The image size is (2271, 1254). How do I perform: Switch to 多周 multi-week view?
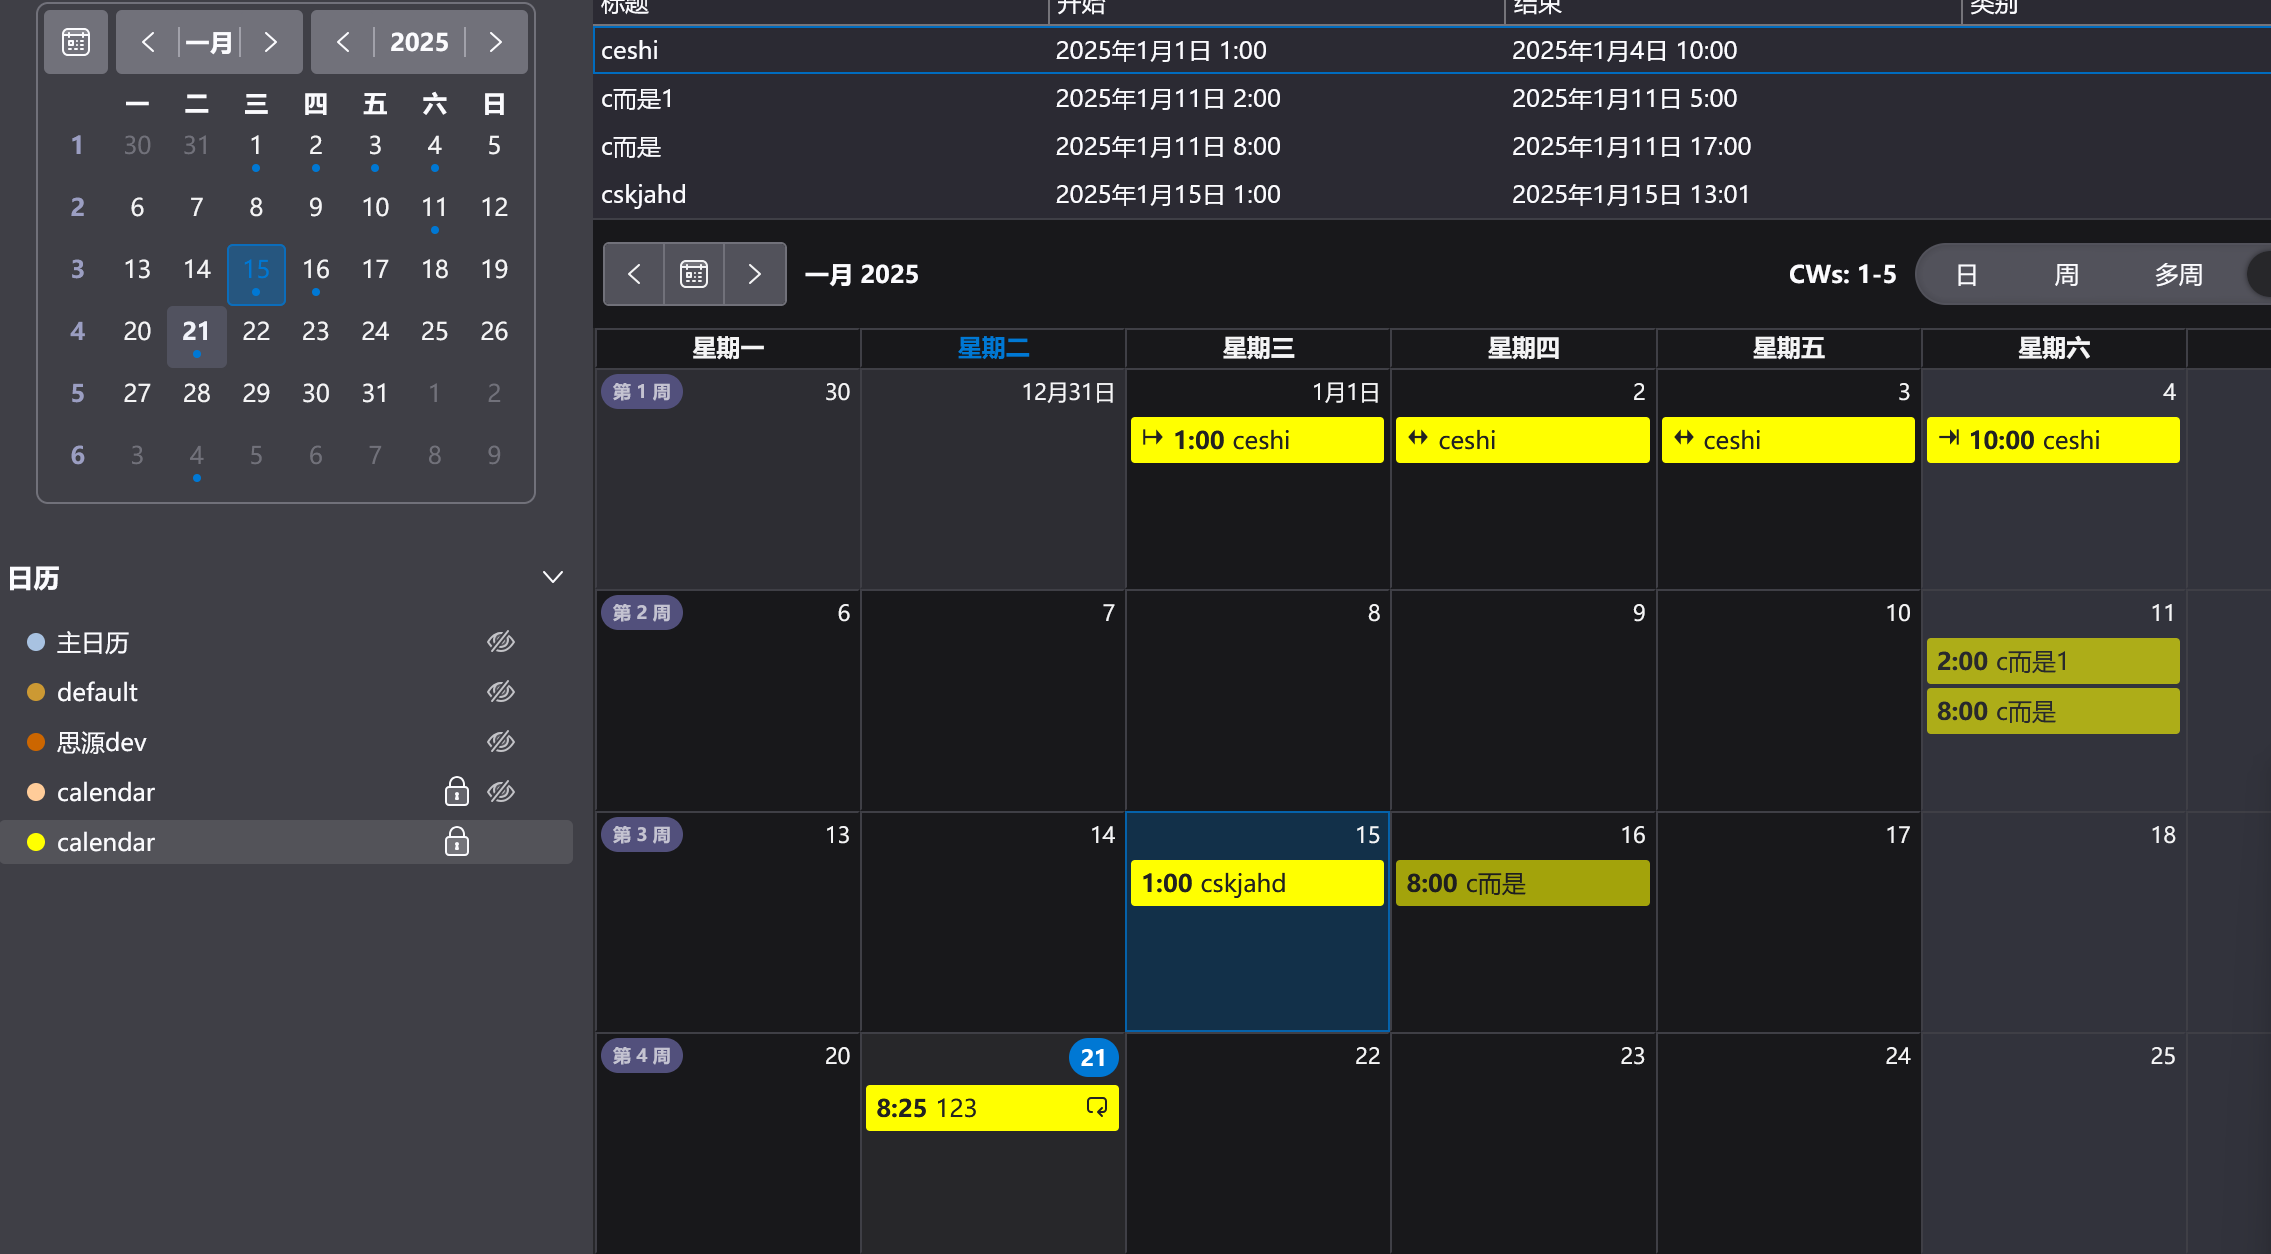click(2178, 275)
